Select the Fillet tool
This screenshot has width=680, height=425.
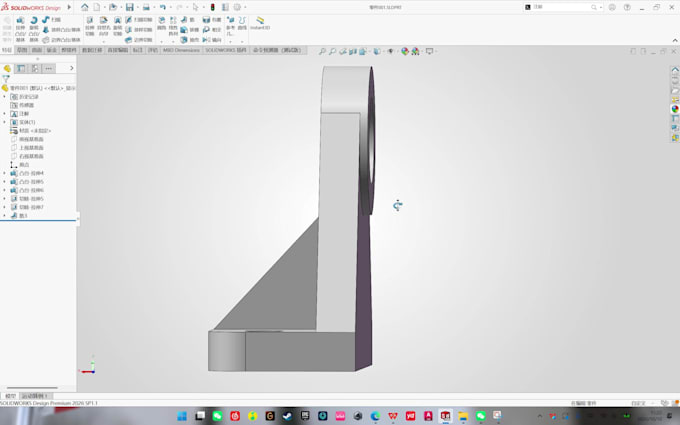161,23
